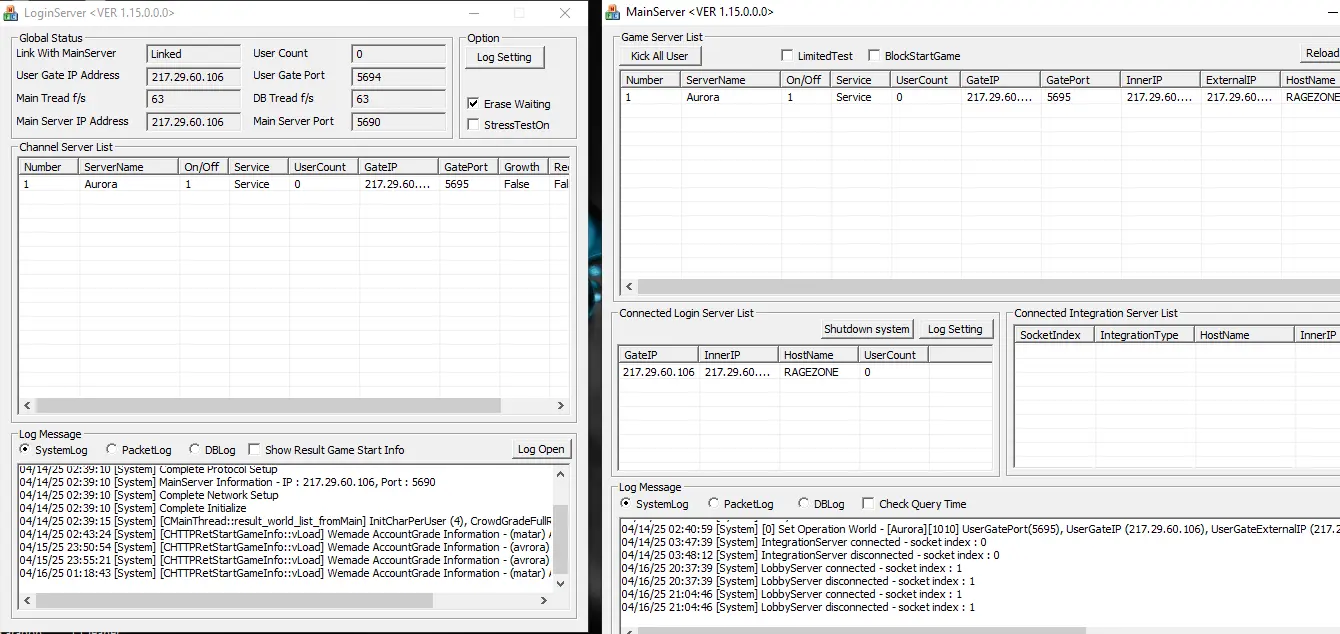
Task: Choose SystemLog radio in MainServer window
Action: click(626, 504)
